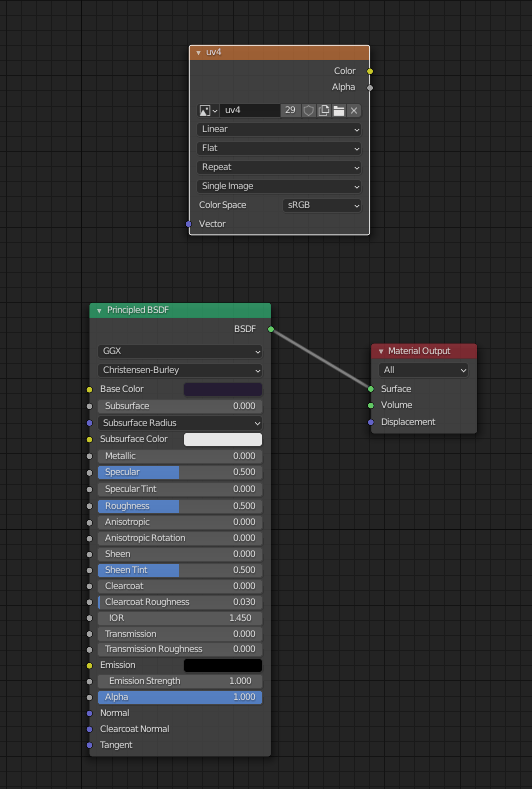This screenshot has width=532, height=789.
Task: Click the Clearcoat Roughness slider
Action: click(180, 602)
